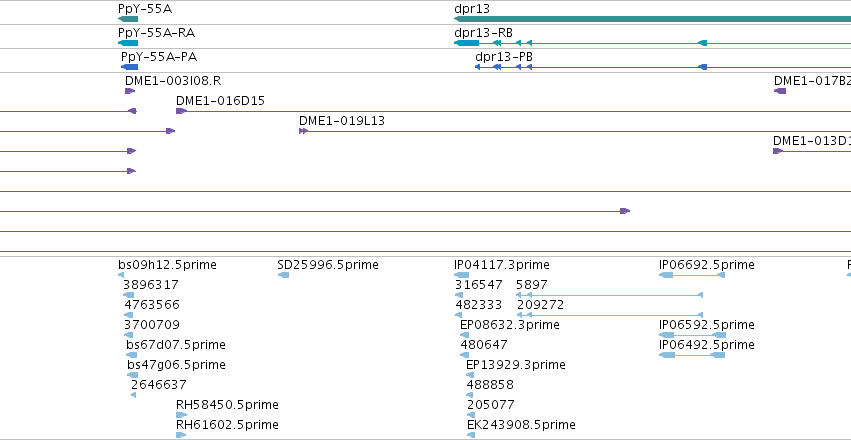
Task: Click the RH58450.5prime text label
Action: 227,405
